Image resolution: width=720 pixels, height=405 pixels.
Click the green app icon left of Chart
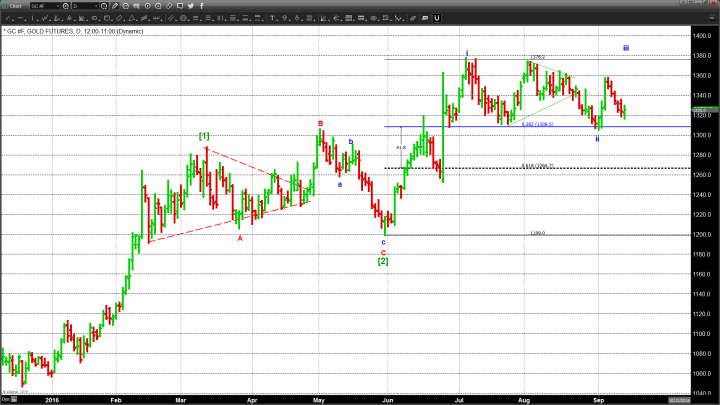(5, 5)
